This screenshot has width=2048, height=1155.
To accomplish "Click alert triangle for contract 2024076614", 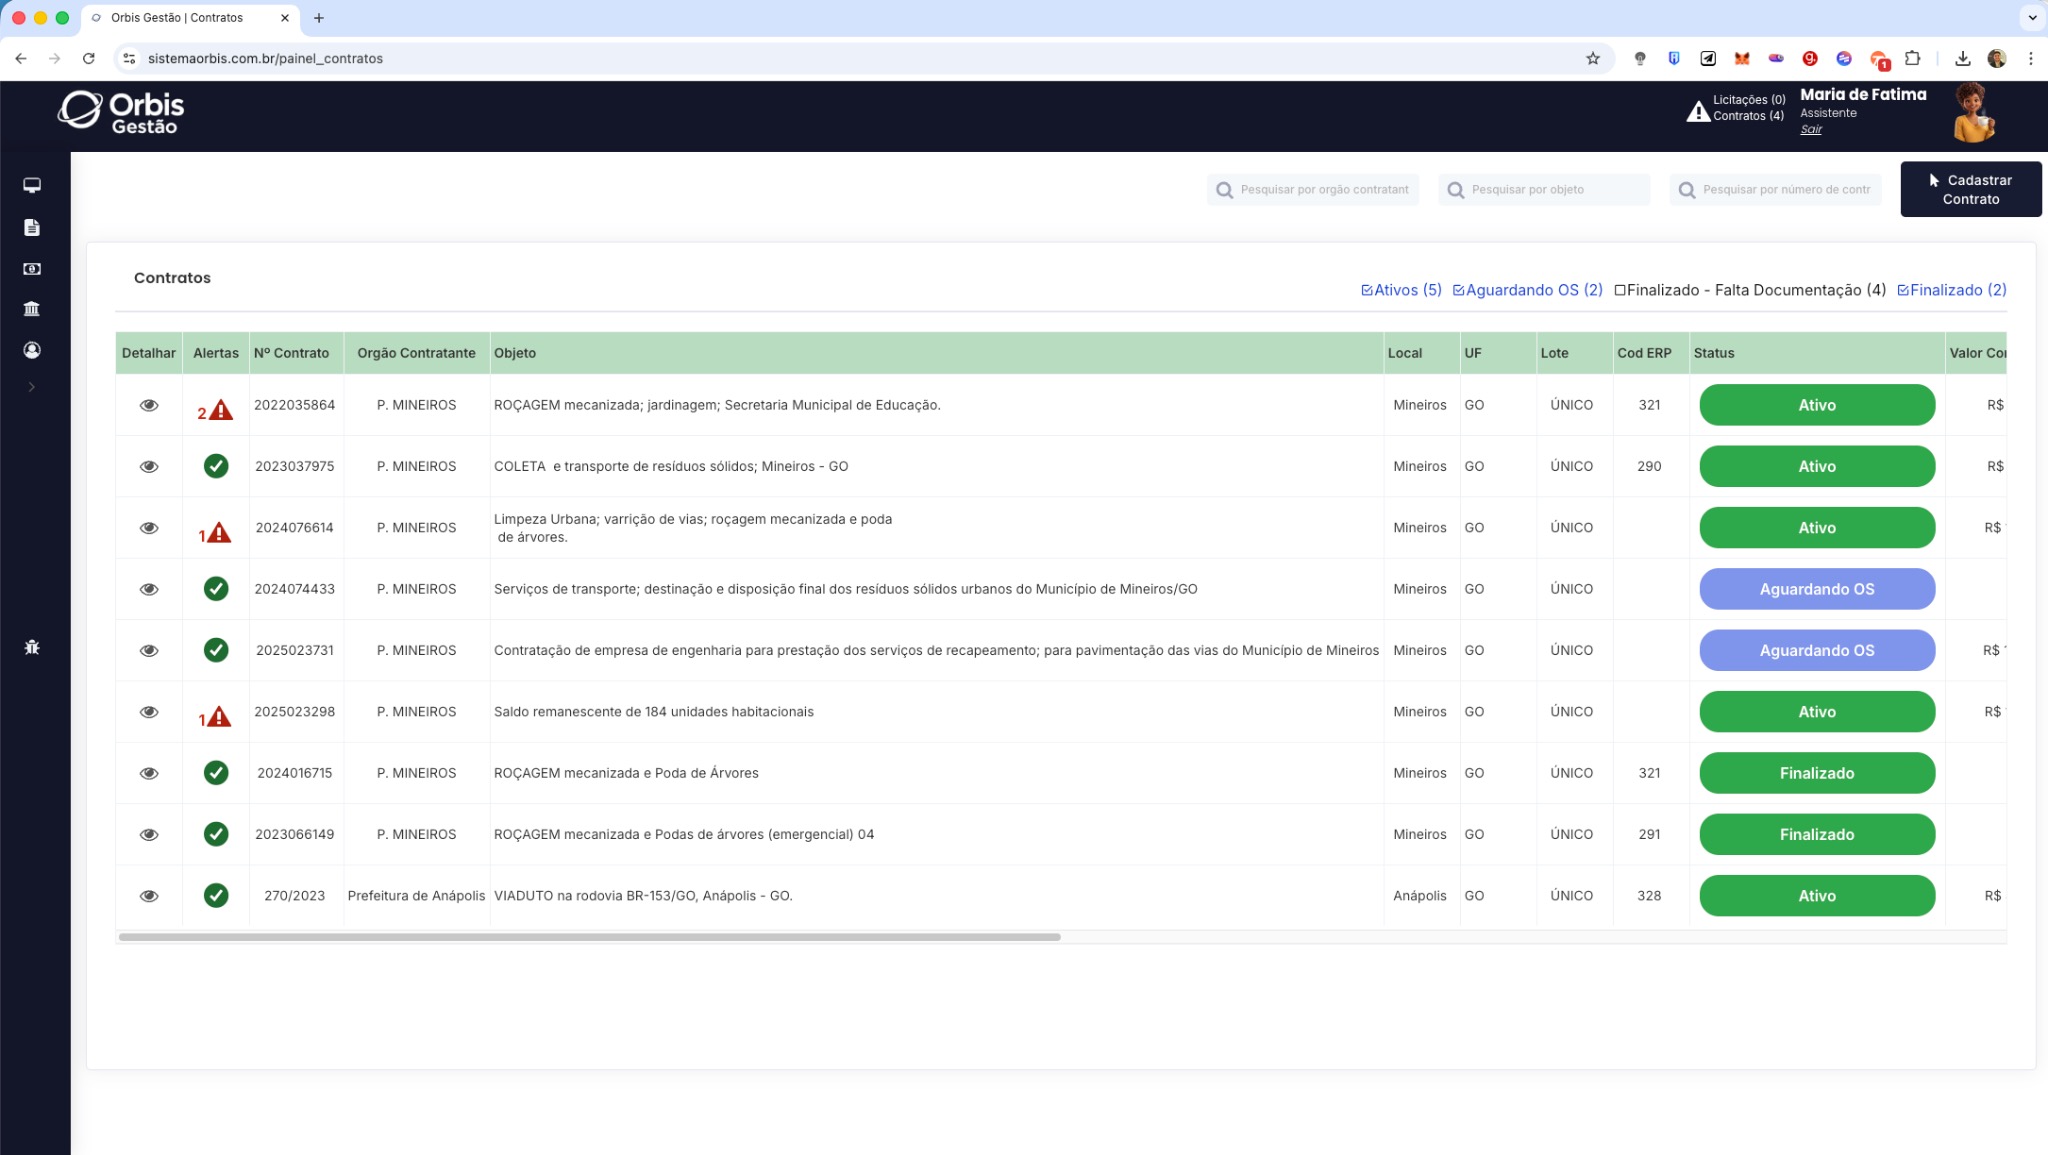I will [217, 533].
